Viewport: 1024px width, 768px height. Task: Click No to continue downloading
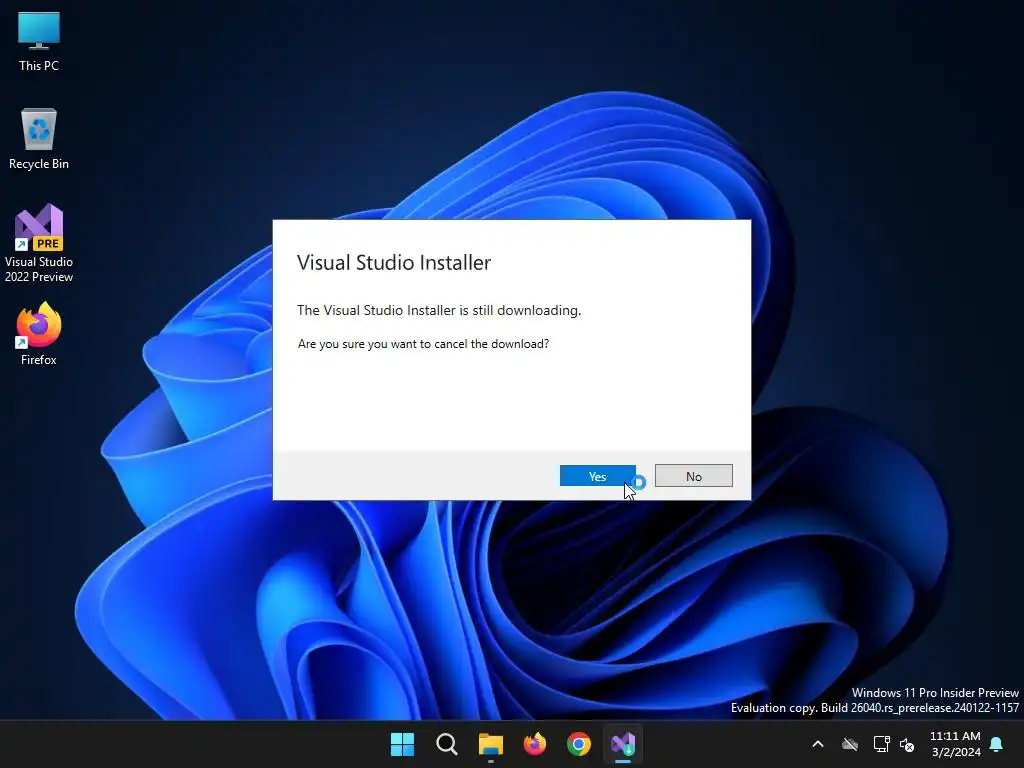click(694, 476)
